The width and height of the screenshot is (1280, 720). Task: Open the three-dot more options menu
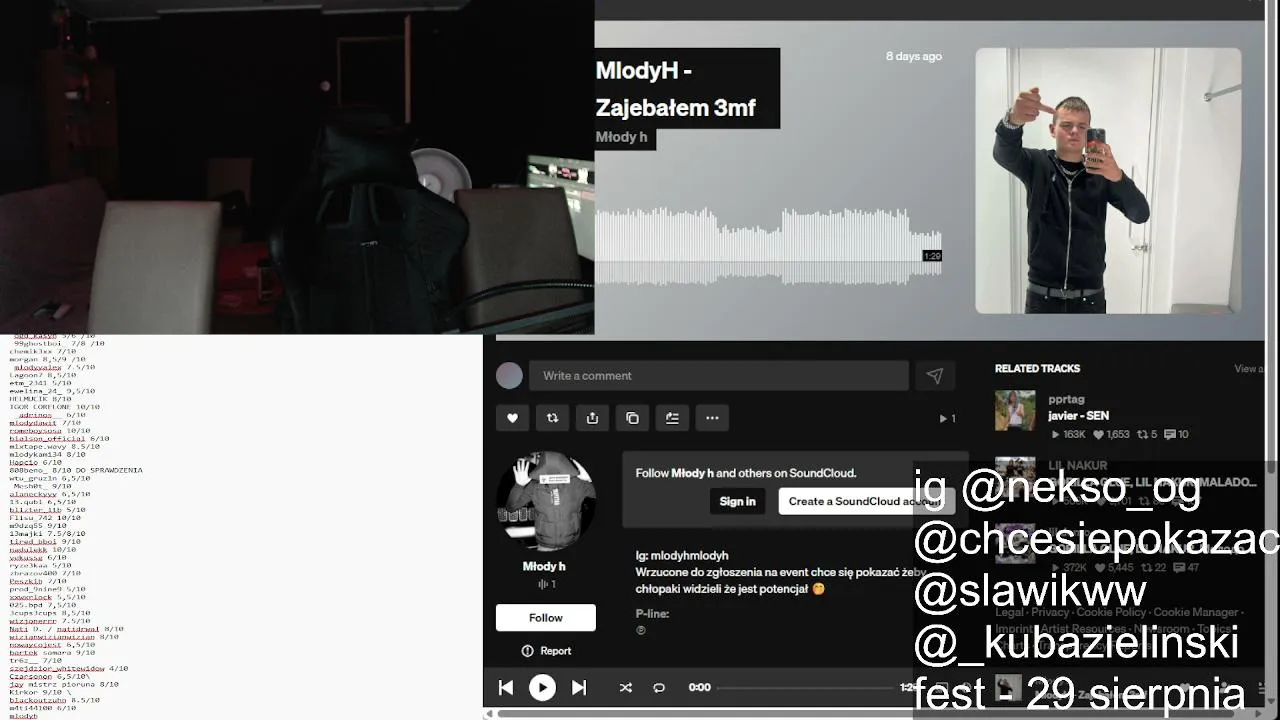point(712,418)
